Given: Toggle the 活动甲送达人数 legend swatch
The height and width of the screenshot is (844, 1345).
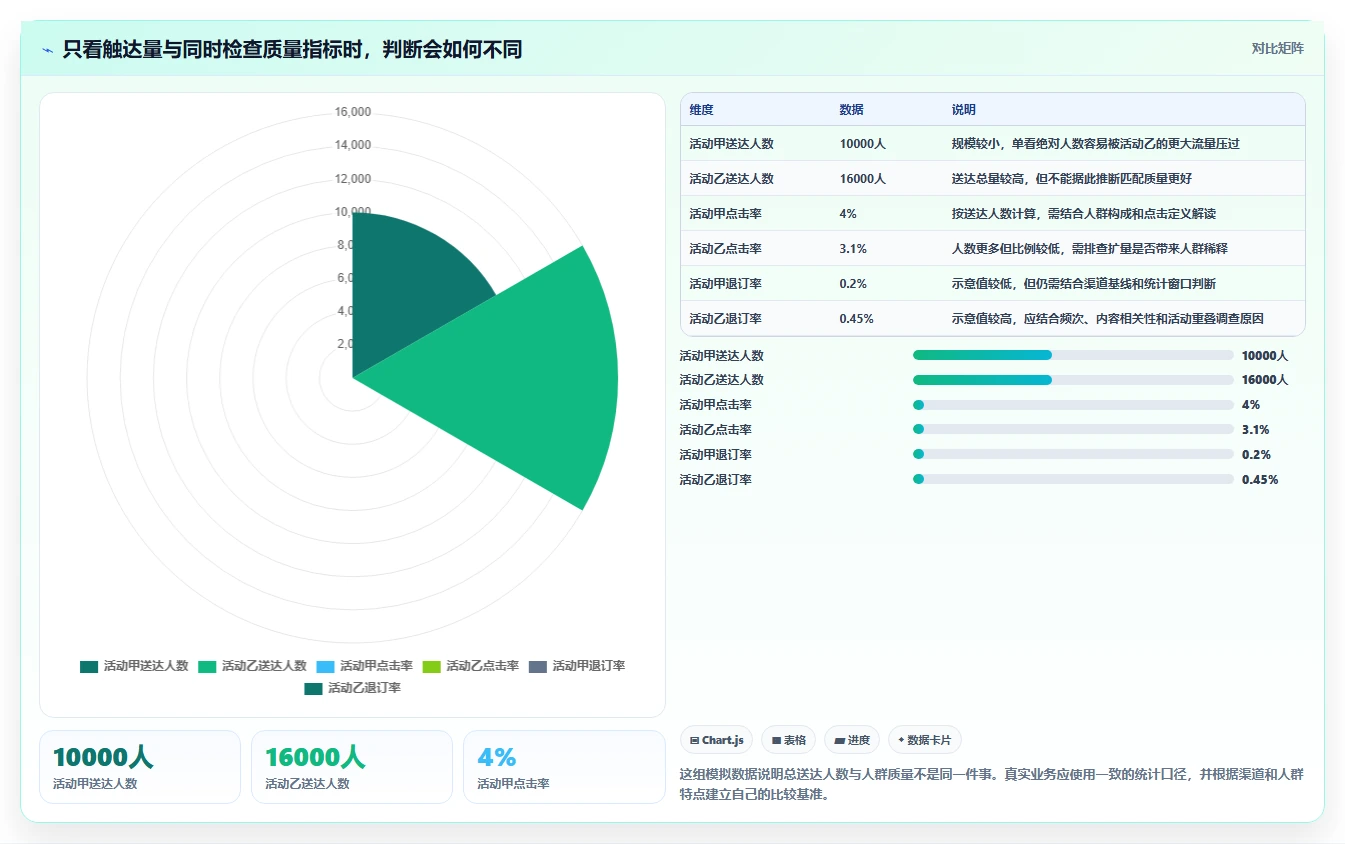Looking at the screenshot, I should pyautogui.click(x=89, y=666).
